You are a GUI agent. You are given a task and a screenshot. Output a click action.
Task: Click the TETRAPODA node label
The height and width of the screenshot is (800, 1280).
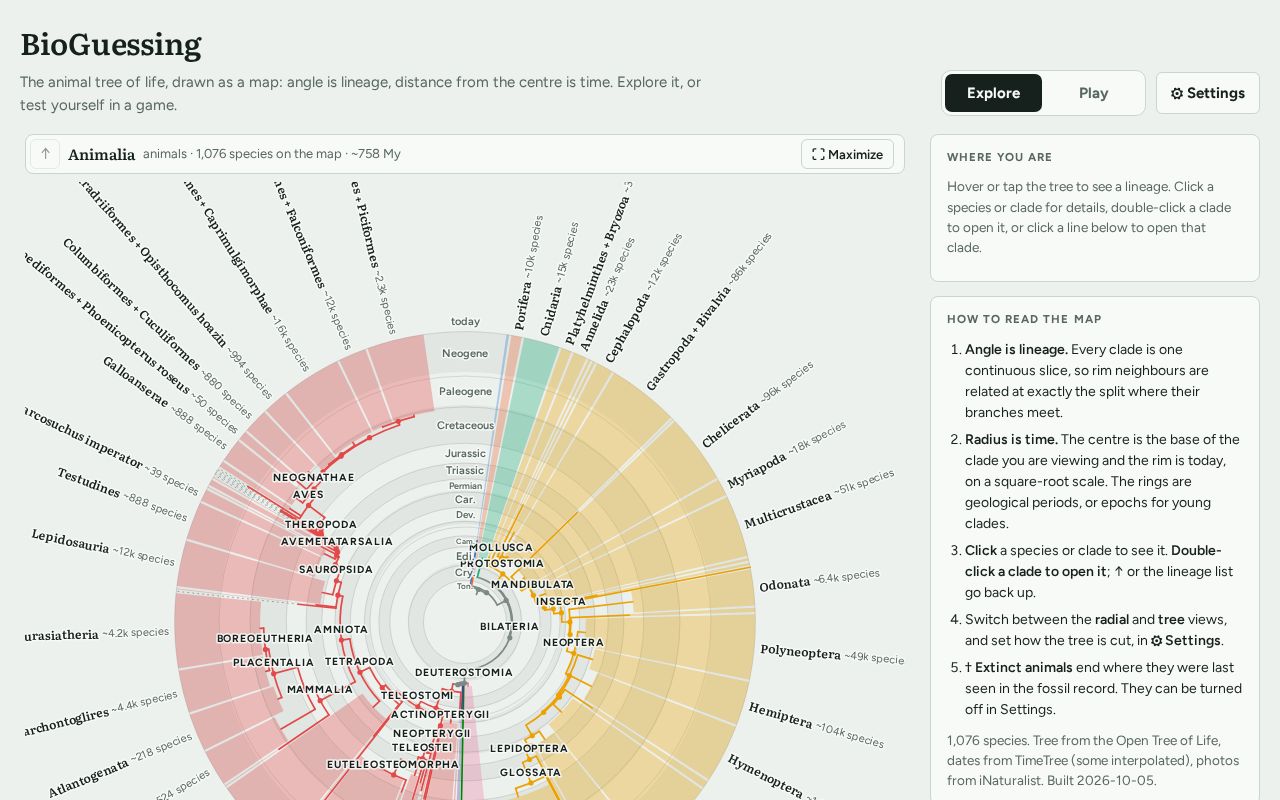click(x=359, y=662)
